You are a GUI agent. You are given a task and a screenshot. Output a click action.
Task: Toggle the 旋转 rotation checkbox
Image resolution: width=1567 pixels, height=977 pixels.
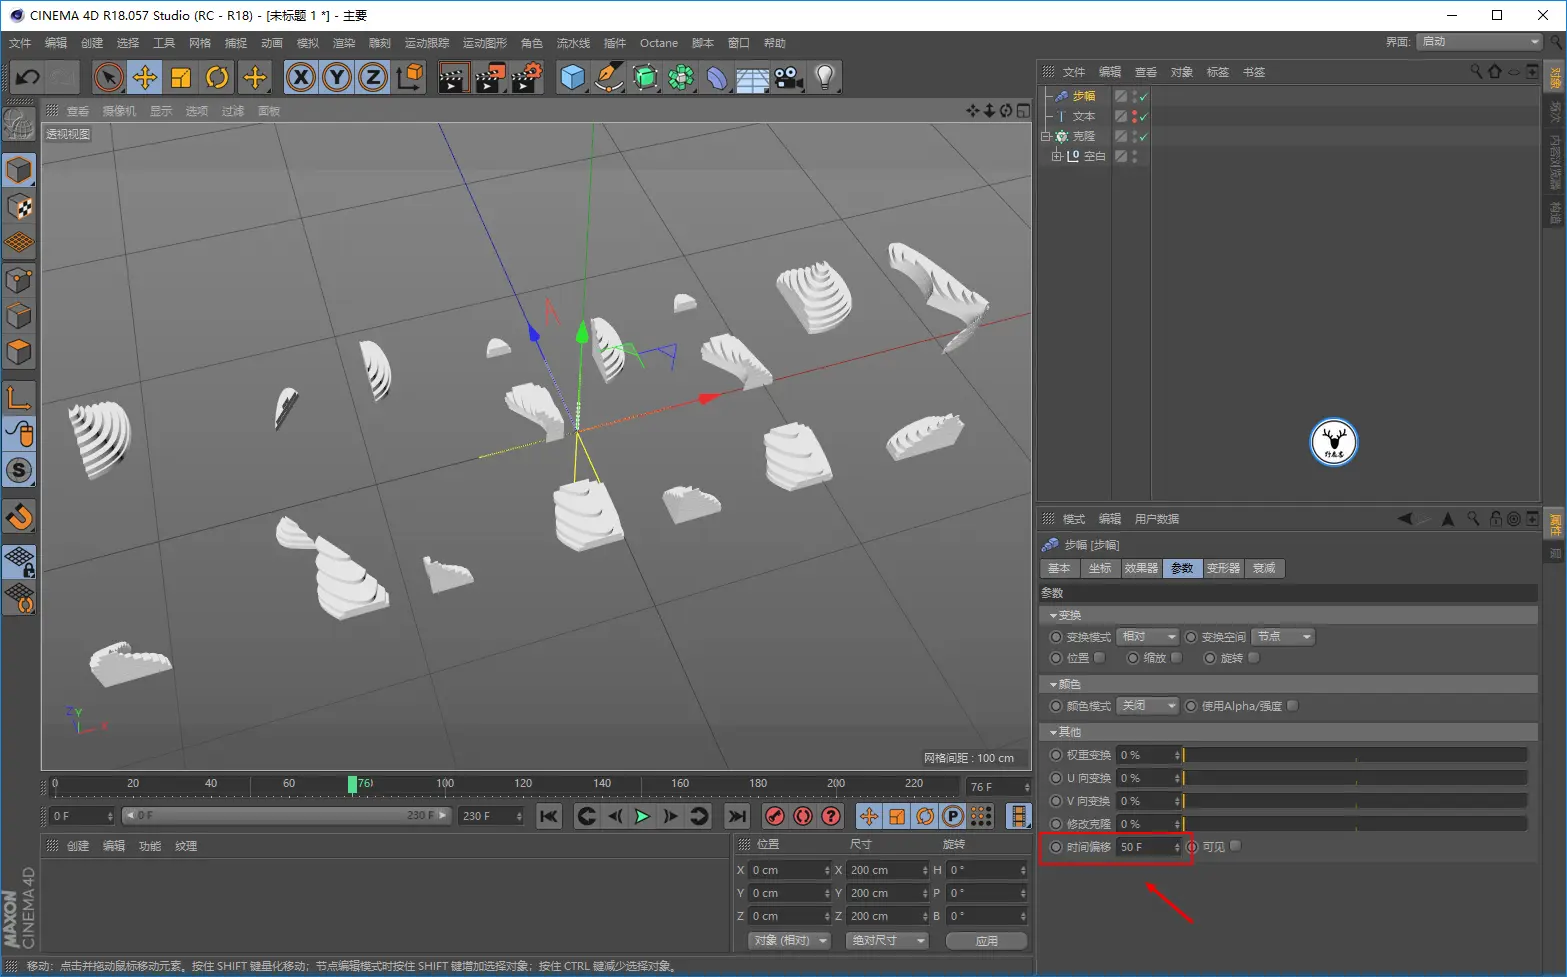(1254, 658)
